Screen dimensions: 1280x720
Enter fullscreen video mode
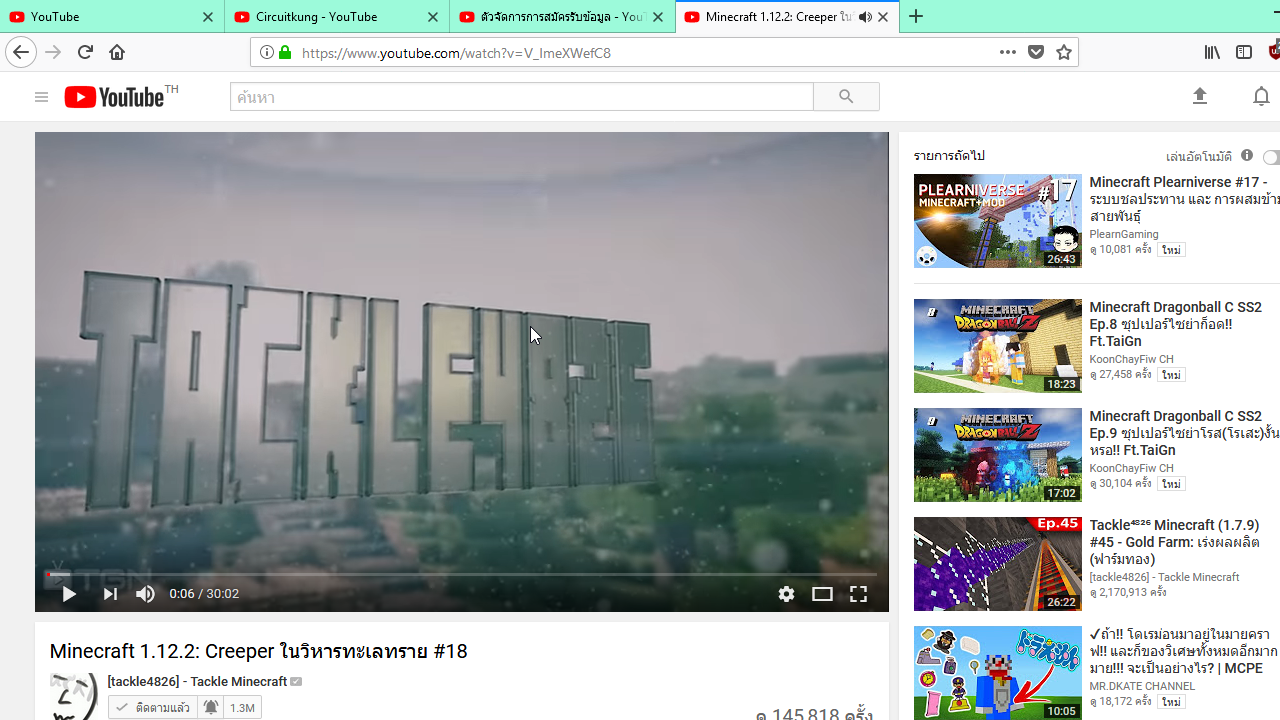[858, 594]
